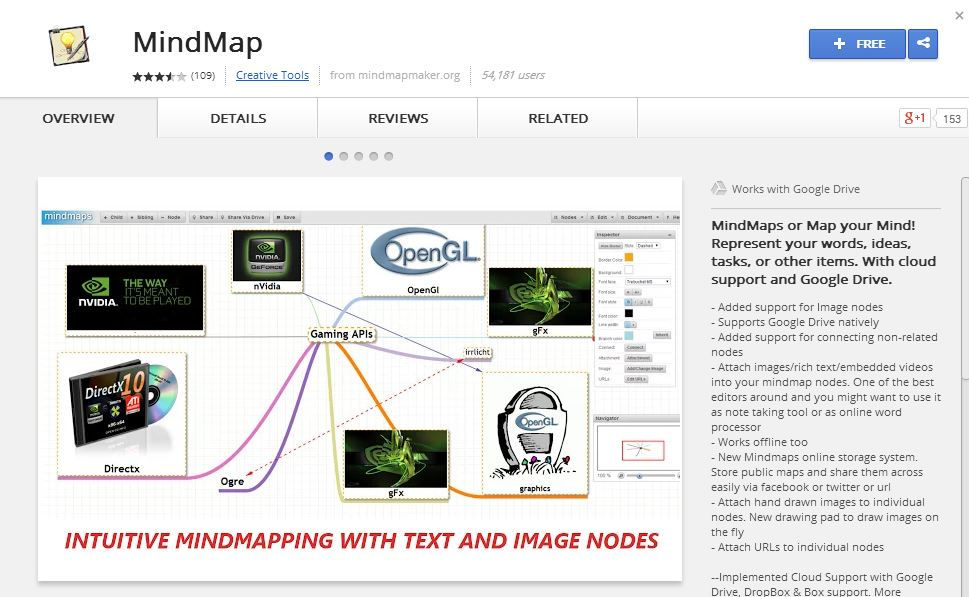Open the Reviews tab

(398, 118)
